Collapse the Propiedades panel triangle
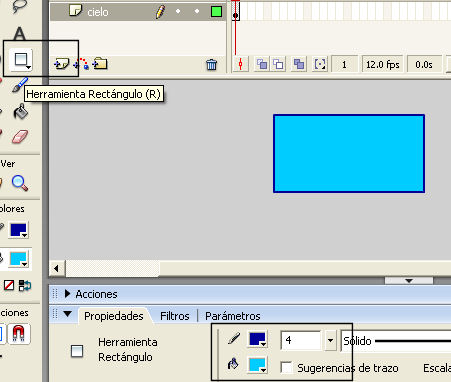The image size is (451, 382). pos(68,314)
